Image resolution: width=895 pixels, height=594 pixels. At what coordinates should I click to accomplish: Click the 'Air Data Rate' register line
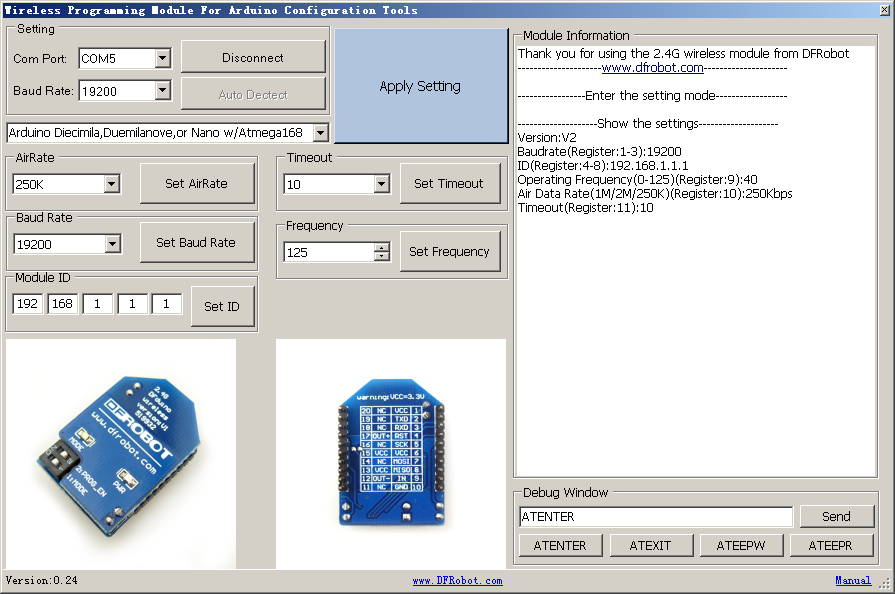(655, 193)
